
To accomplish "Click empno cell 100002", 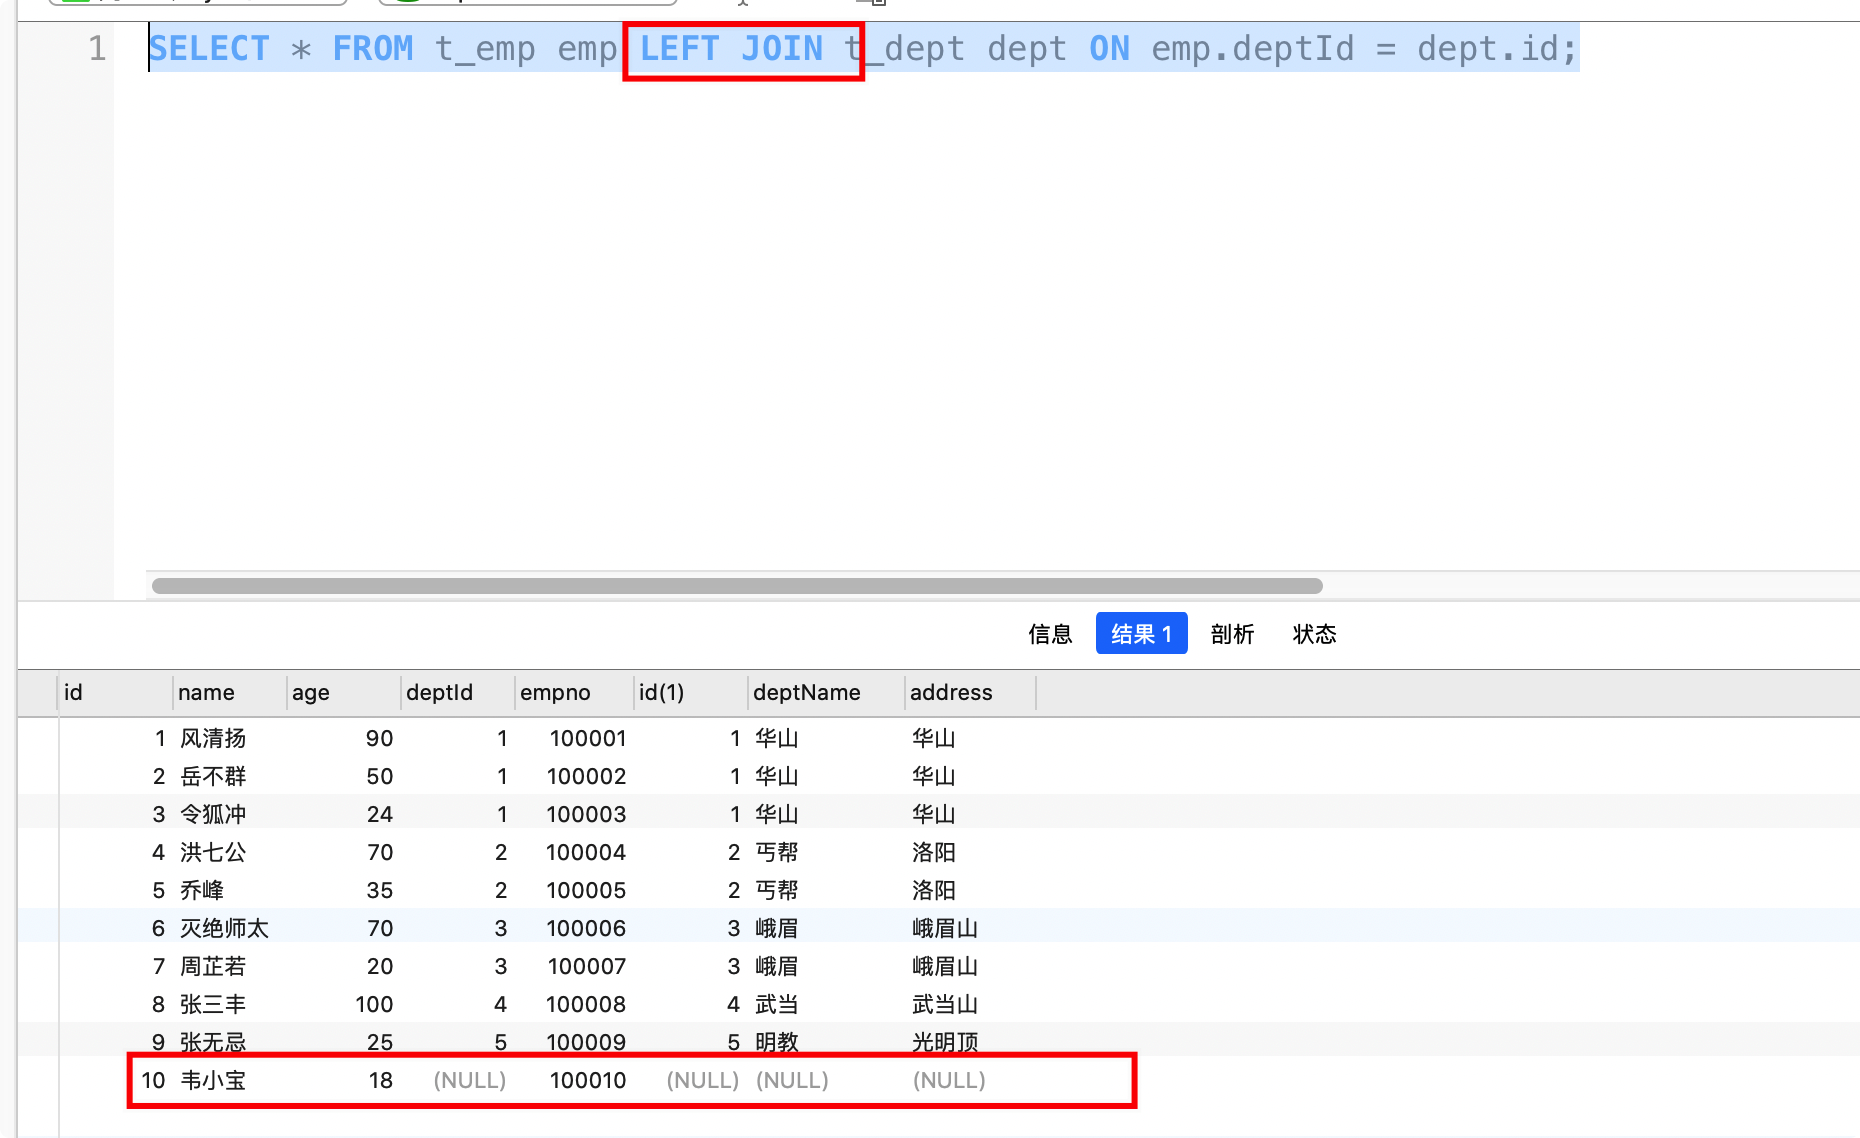I will 587,776.
